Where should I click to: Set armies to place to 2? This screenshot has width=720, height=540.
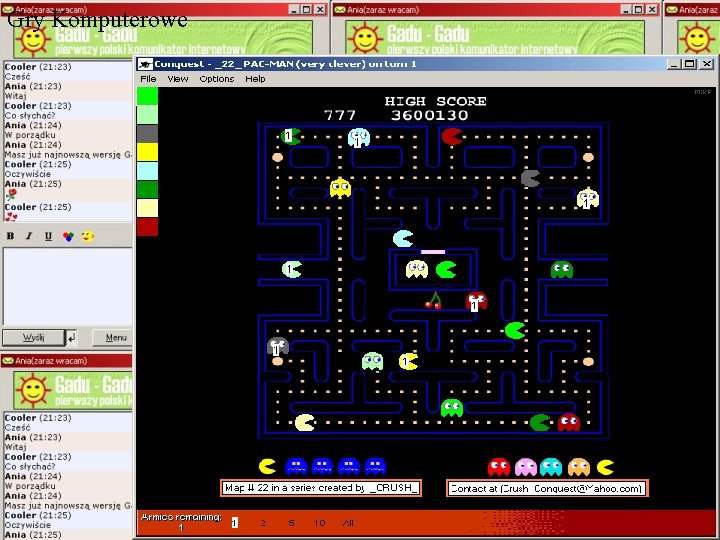[263, 523]
